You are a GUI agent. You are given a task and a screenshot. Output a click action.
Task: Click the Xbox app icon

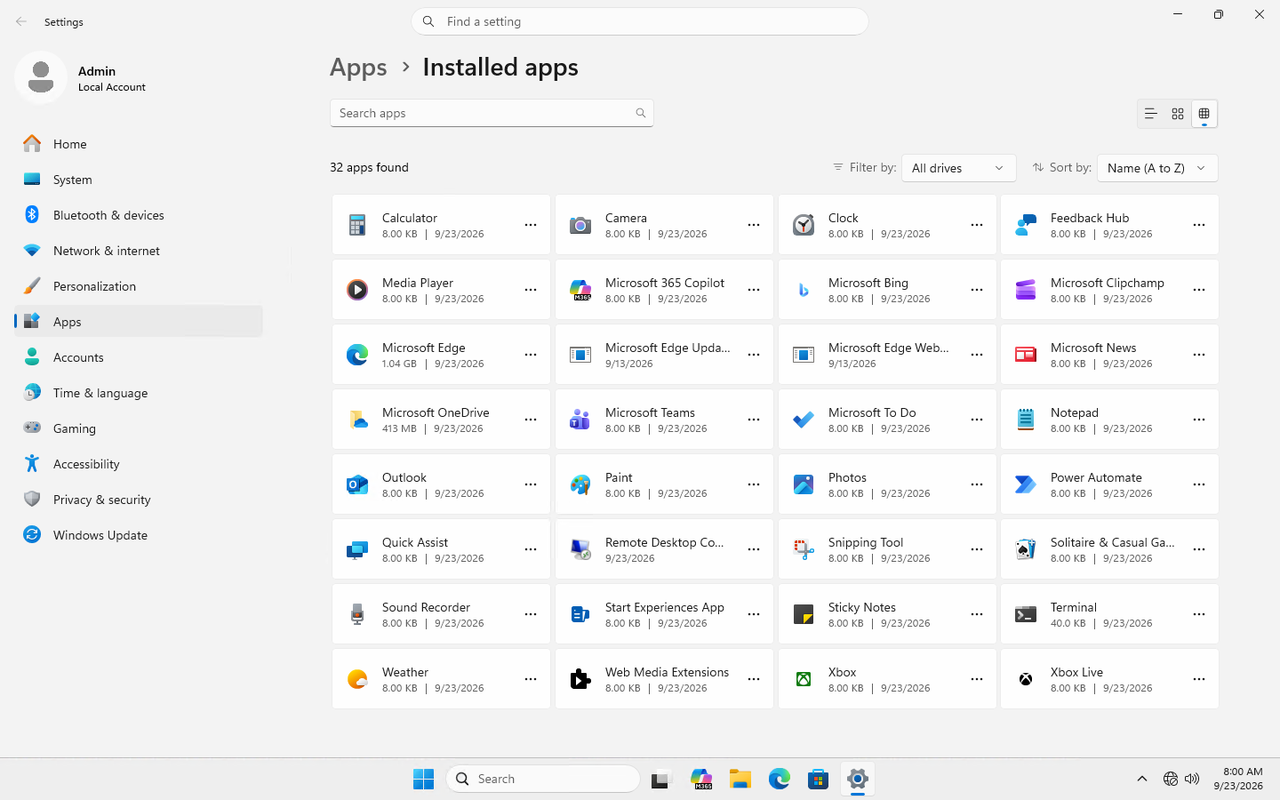(x=803, y=680)
